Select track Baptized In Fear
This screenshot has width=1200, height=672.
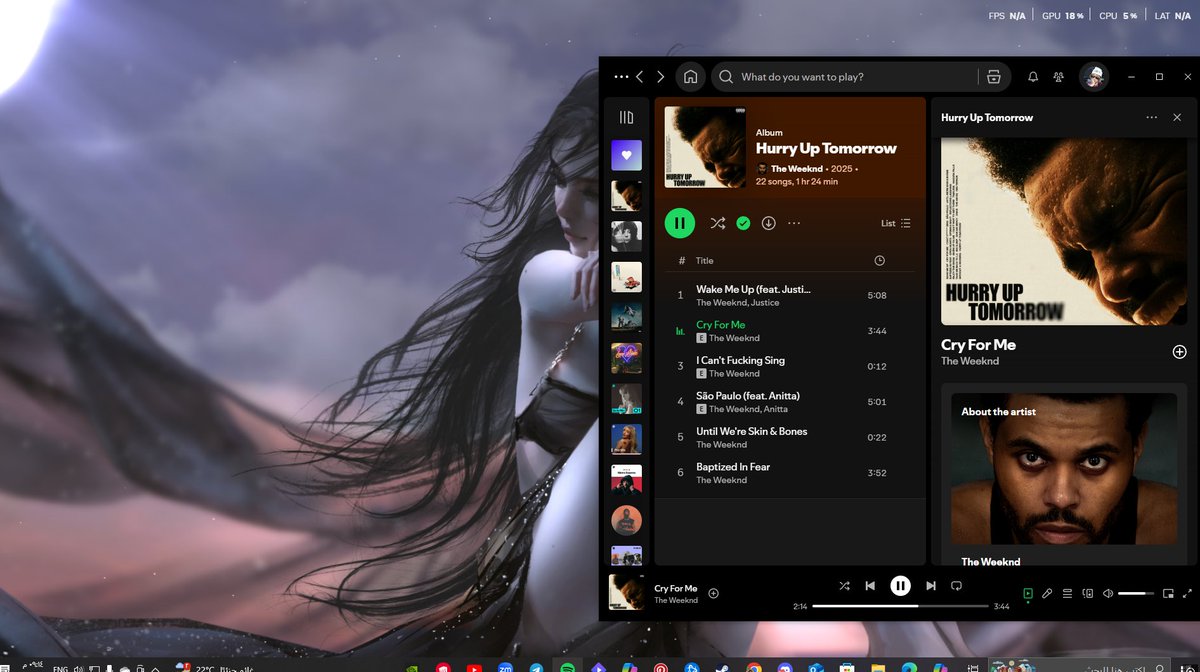coord(790,473)
